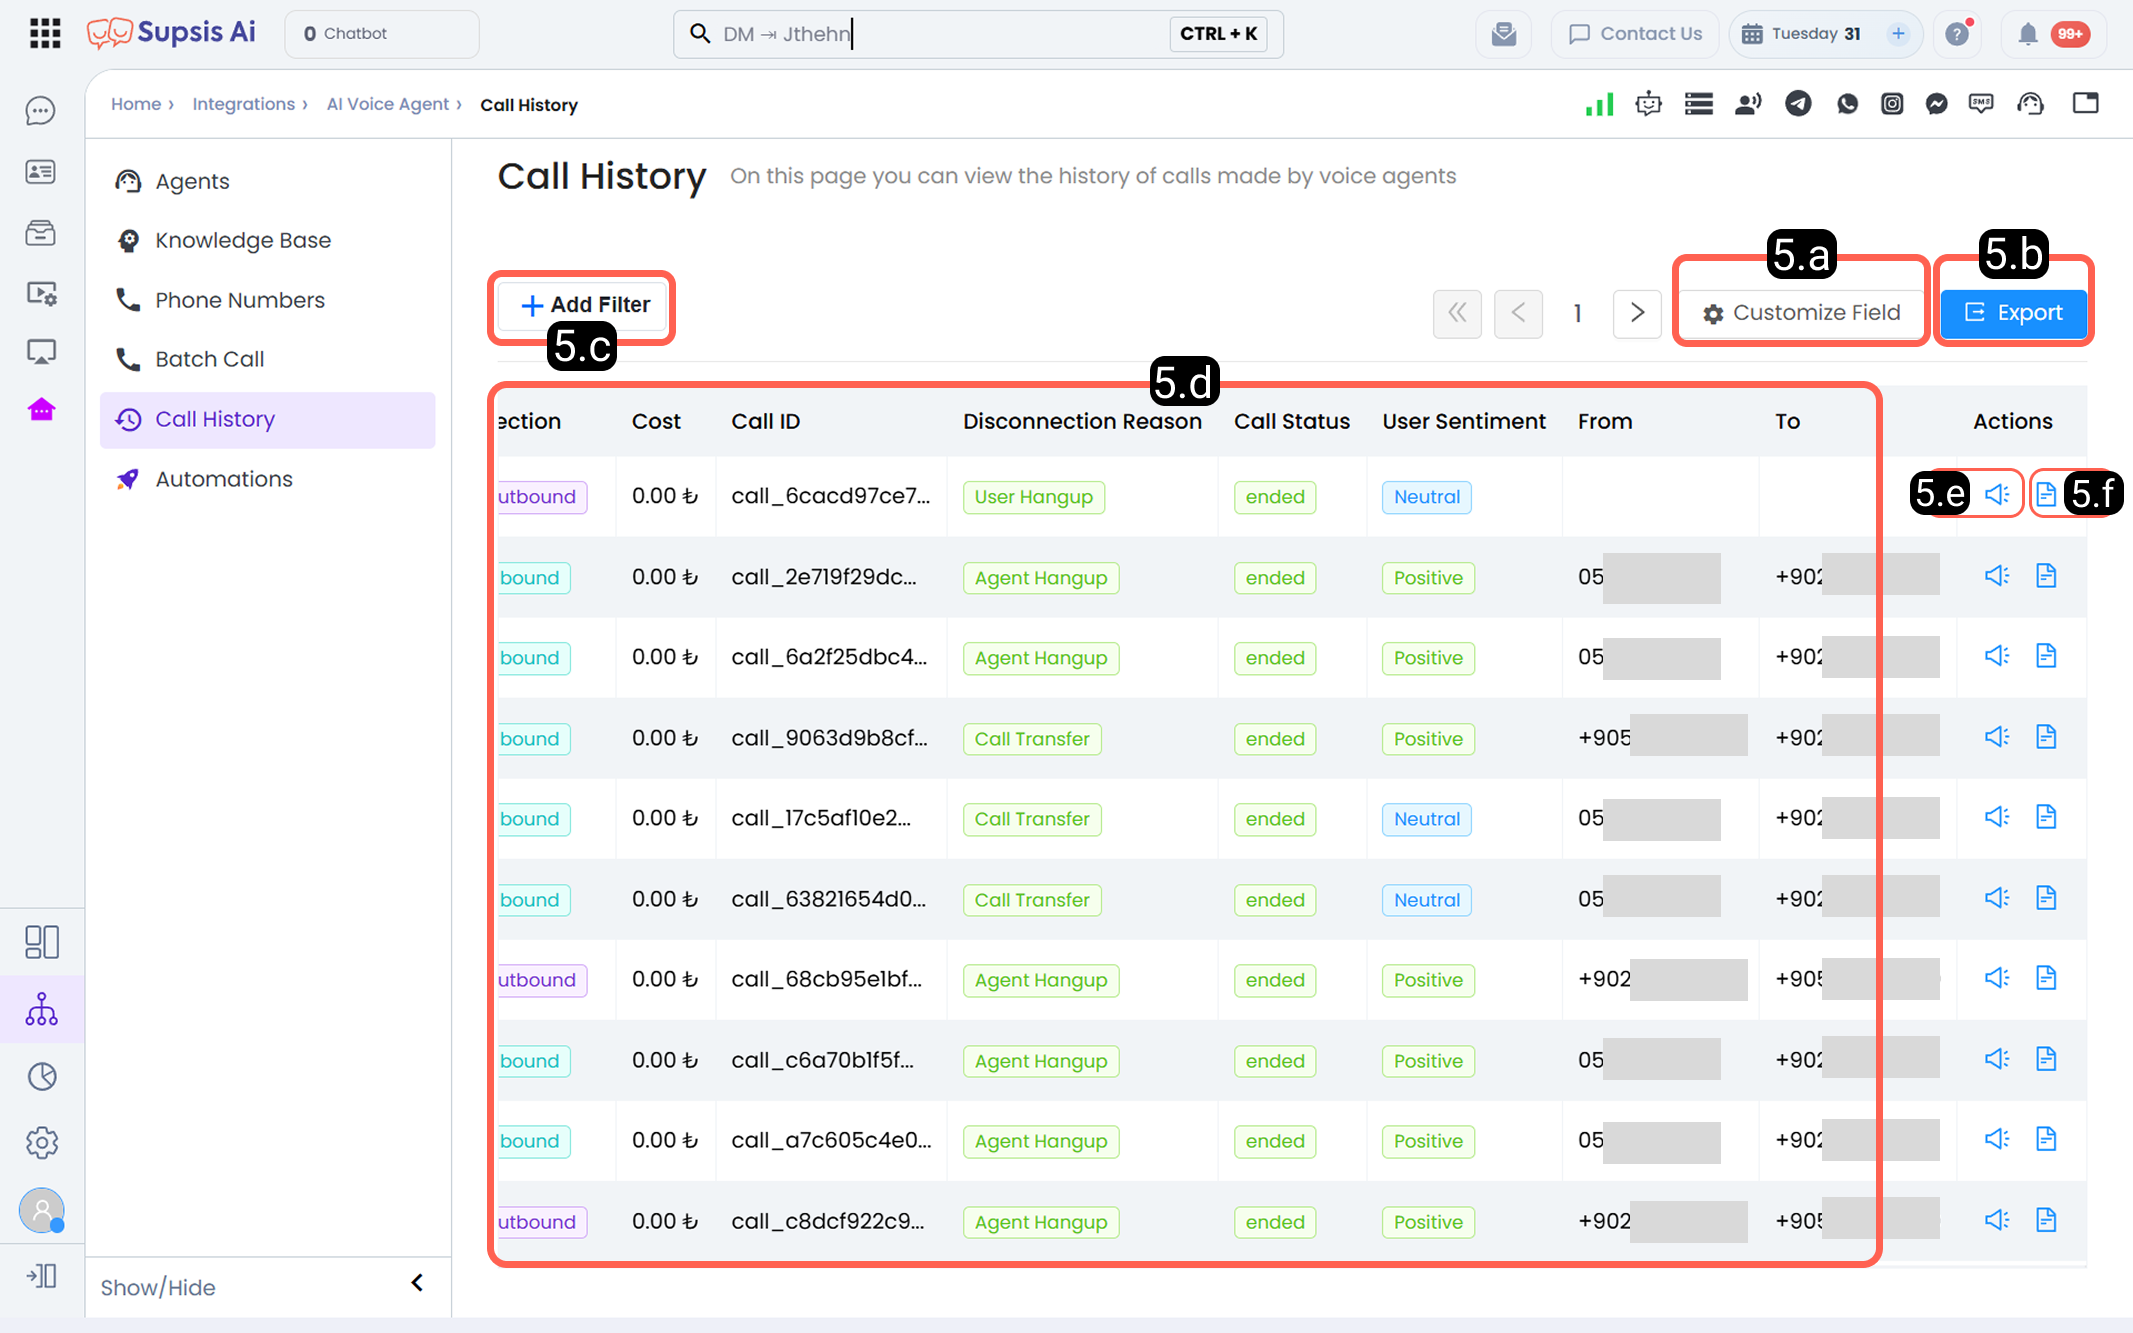Open transcript for call_63821654d0 row
Image resolution: width=2133 pixels, height=1333 pixels.
tap(2046, 898)
